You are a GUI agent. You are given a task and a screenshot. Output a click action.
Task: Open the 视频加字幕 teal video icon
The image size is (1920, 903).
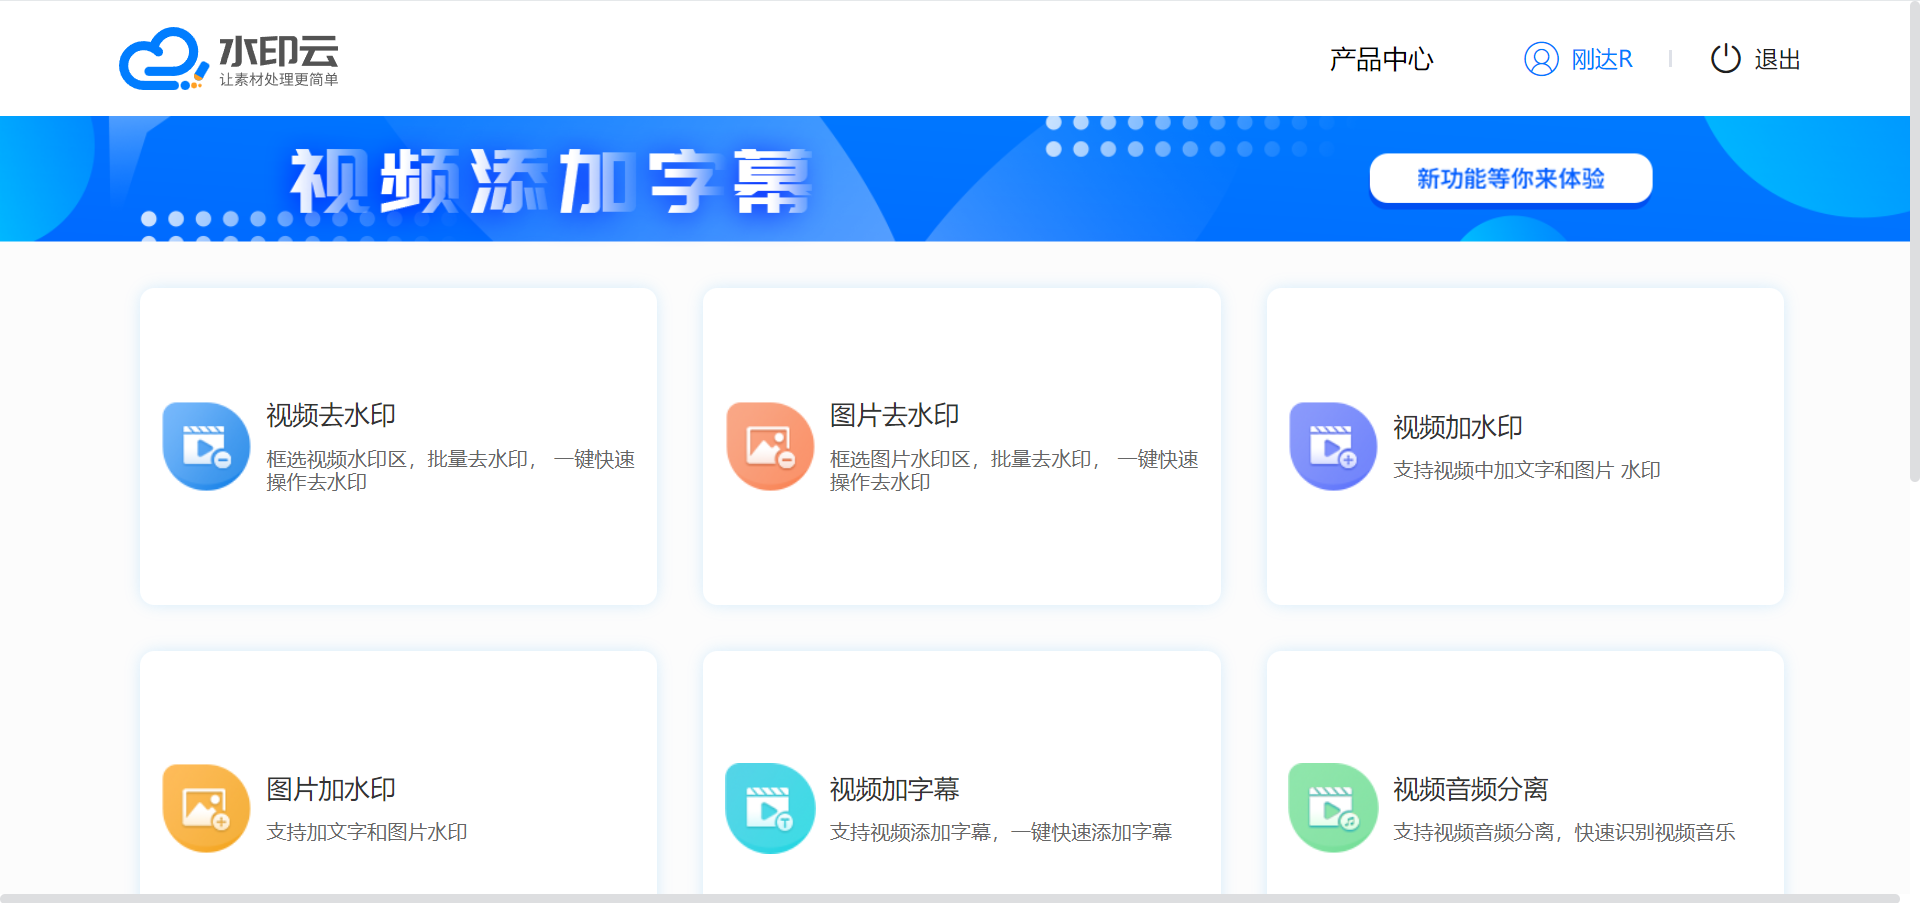tap(770, 808)
